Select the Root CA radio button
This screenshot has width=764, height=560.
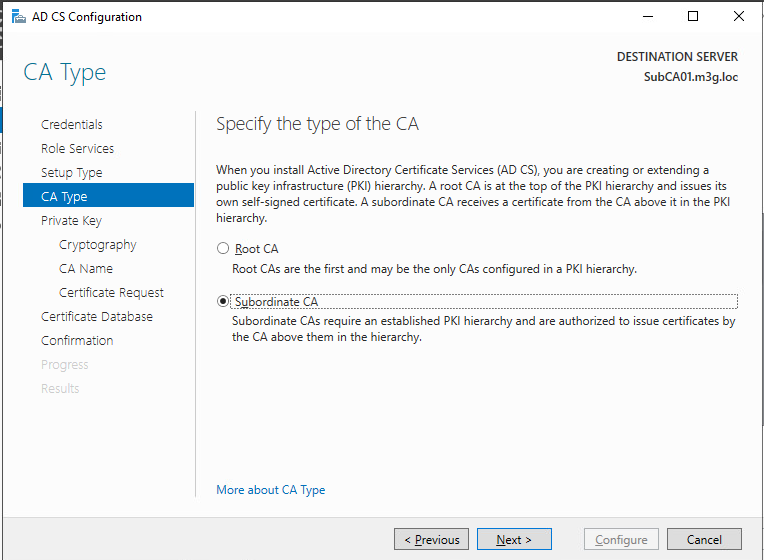[x=223, y=249]
